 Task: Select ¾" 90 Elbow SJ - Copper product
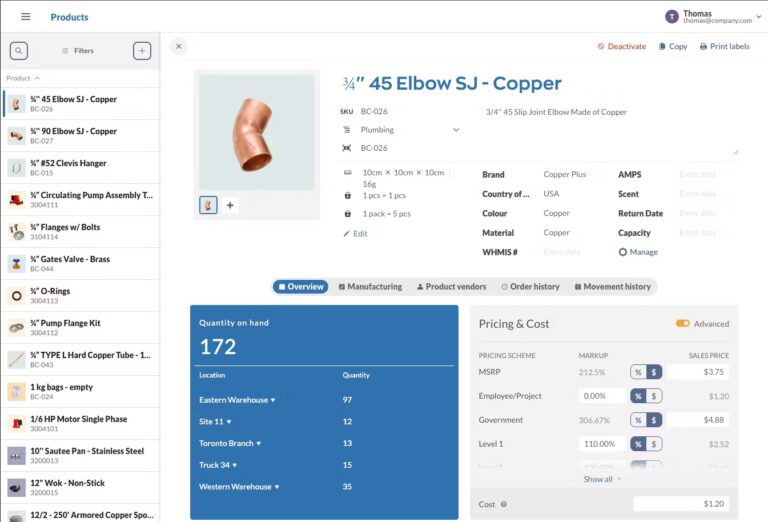80,136
